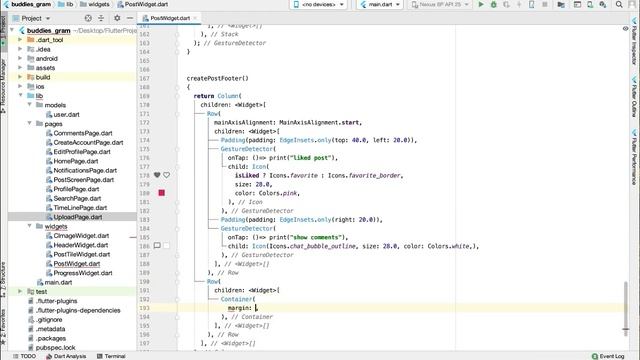640x360 pixels.
Task: Open AVD Manager phone icon in toolbar
Action: point(590,4)
